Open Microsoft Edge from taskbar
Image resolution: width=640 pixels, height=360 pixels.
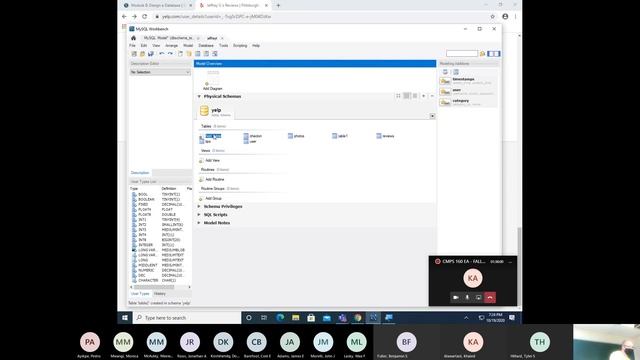coord(280,318)
